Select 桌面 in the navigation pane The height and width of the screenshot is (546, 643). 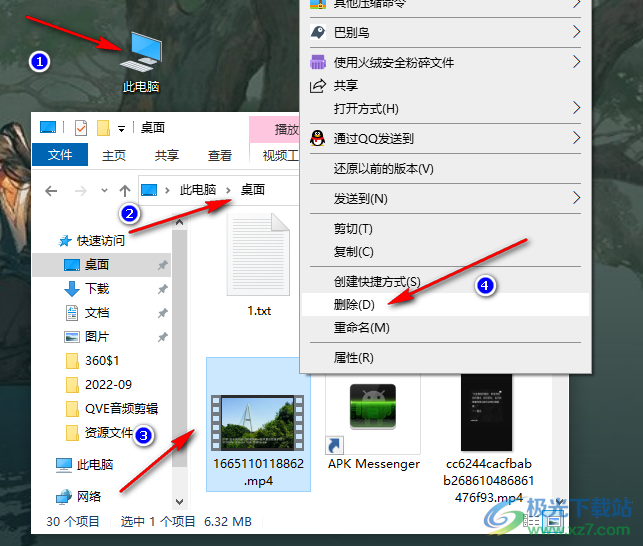[x=101, y=265]
